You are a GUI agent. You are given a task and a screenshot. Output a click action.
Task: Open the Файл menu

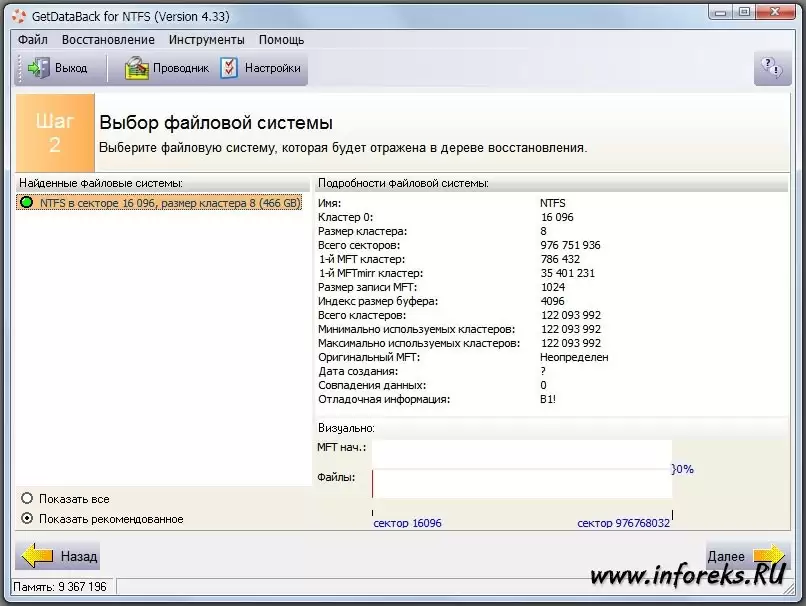(x=32, y=40)
